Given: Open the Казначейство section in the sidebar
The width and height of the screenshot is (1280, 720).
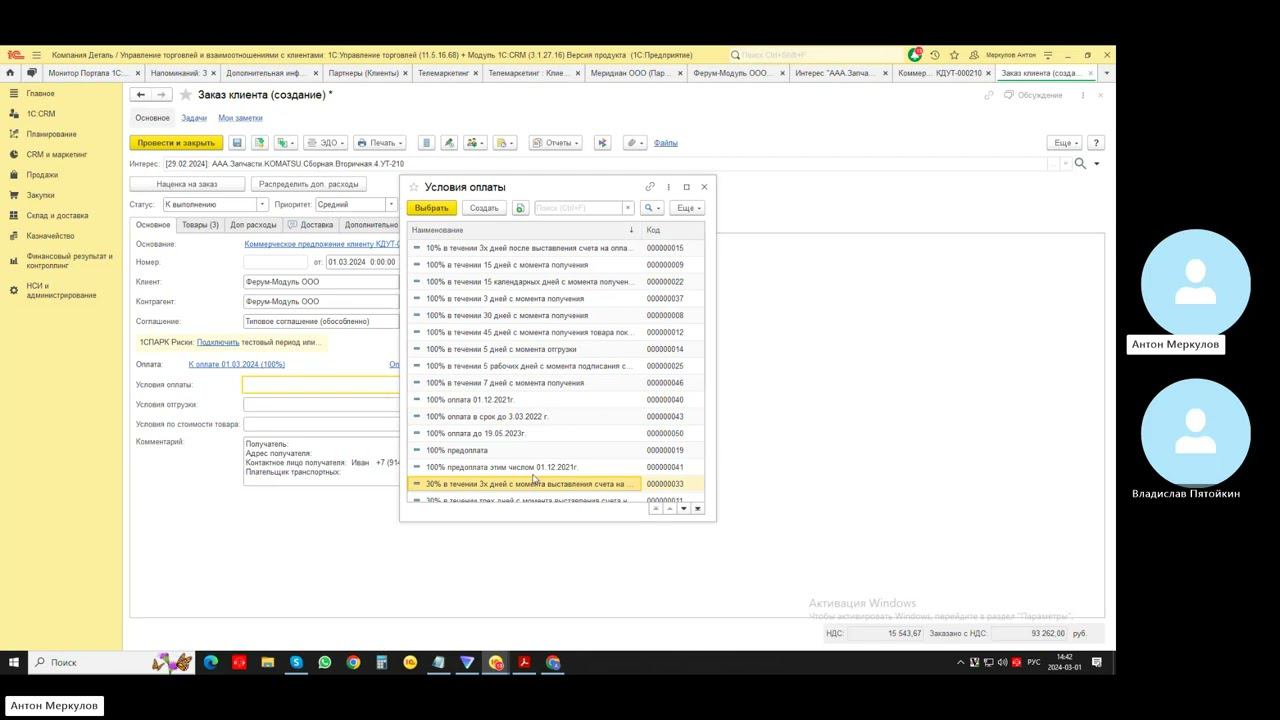Looking at the screenshot, I should [x=50, y=236].
